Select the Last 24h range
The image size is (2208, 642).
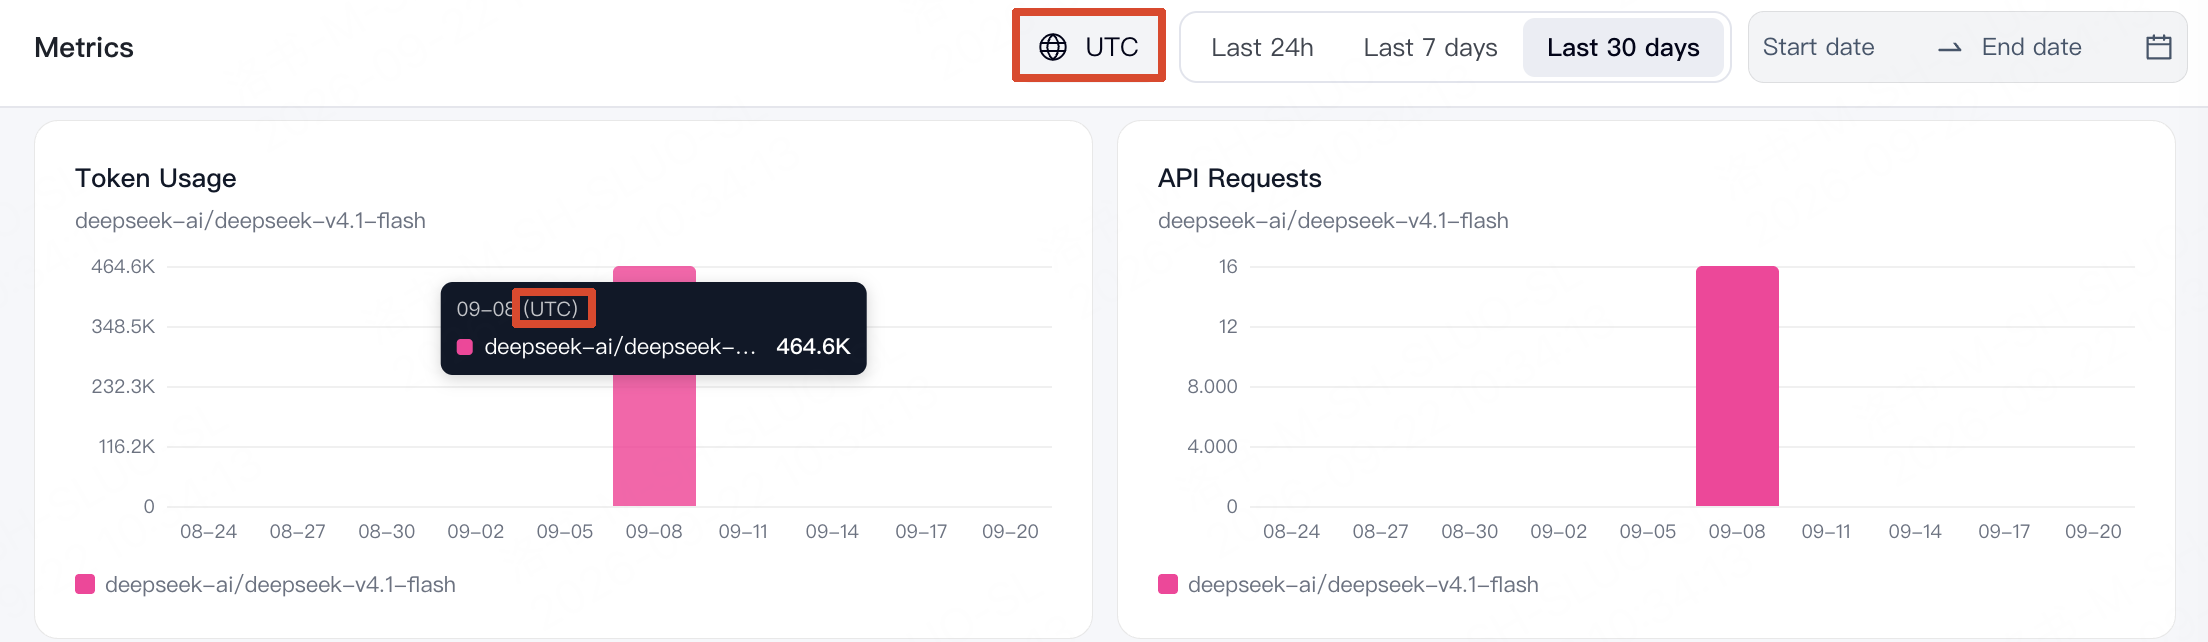coord(1262,47)
